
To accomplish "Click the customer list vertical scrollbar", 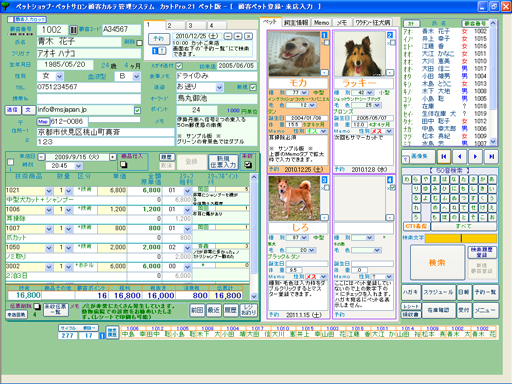I will (x=493, y=83).
